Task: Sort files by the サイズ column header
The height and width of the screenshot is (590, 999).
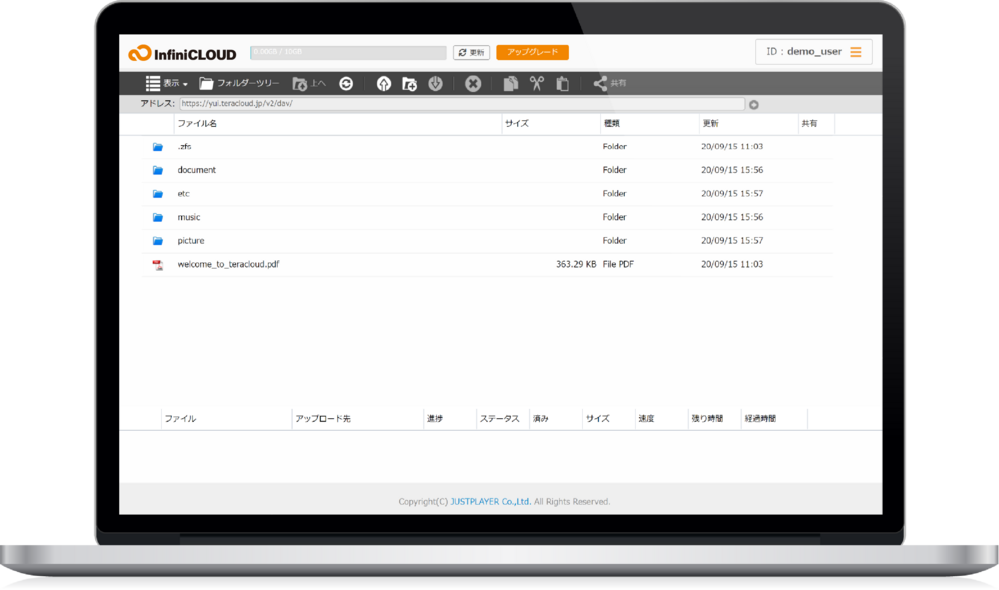Action: (518, 123)
